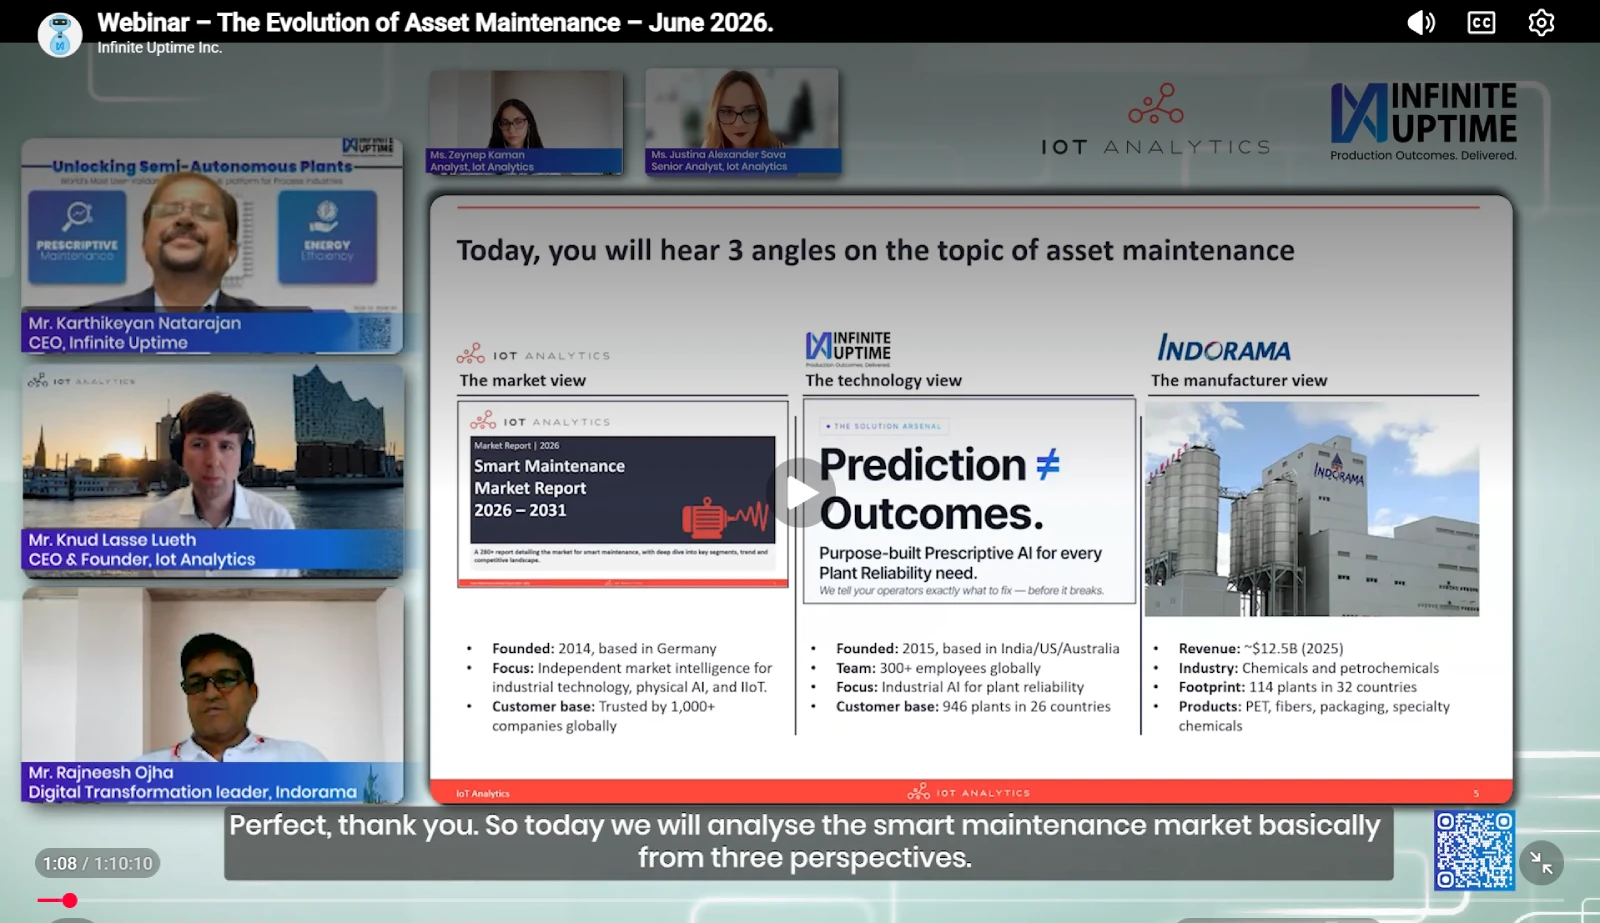The width and height of the screenshot is (1600, 923).
Task: Open the player settings gear
Action: pos(1541,22)
